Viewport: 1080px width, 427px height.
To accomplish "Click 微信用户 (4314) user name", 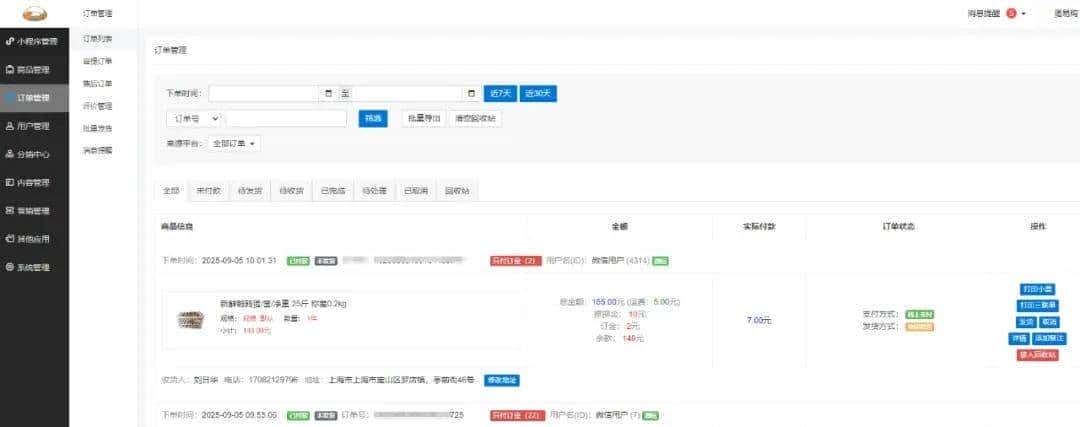I will click(619, 261).
